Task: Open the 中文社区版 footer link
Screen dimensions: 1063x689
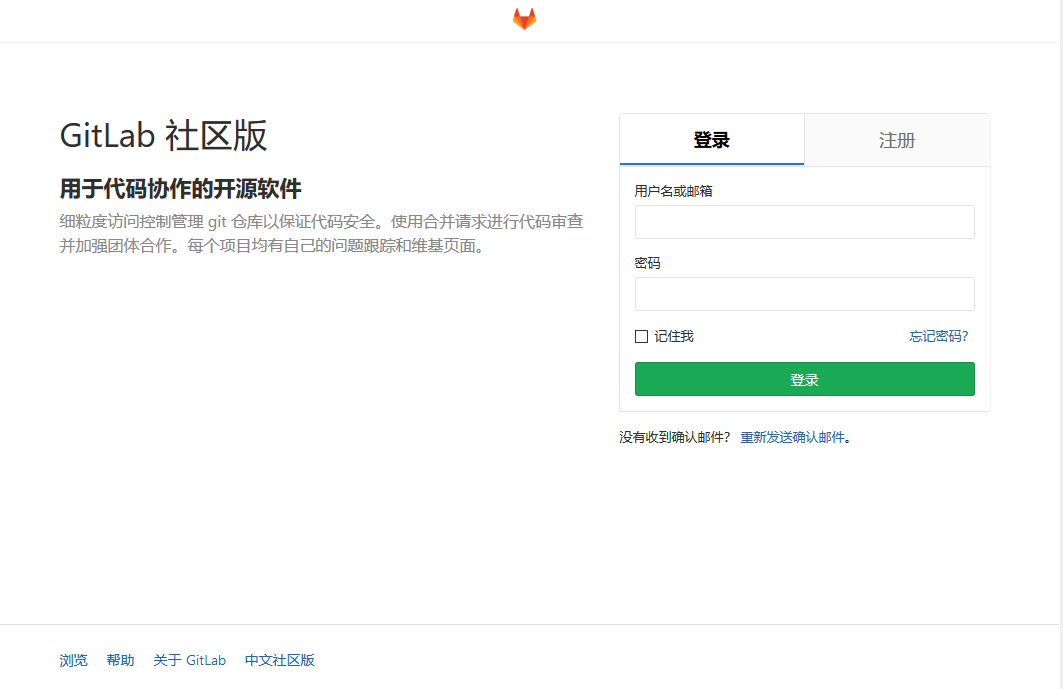Action: pyautogui.click(x=279, y=660)
